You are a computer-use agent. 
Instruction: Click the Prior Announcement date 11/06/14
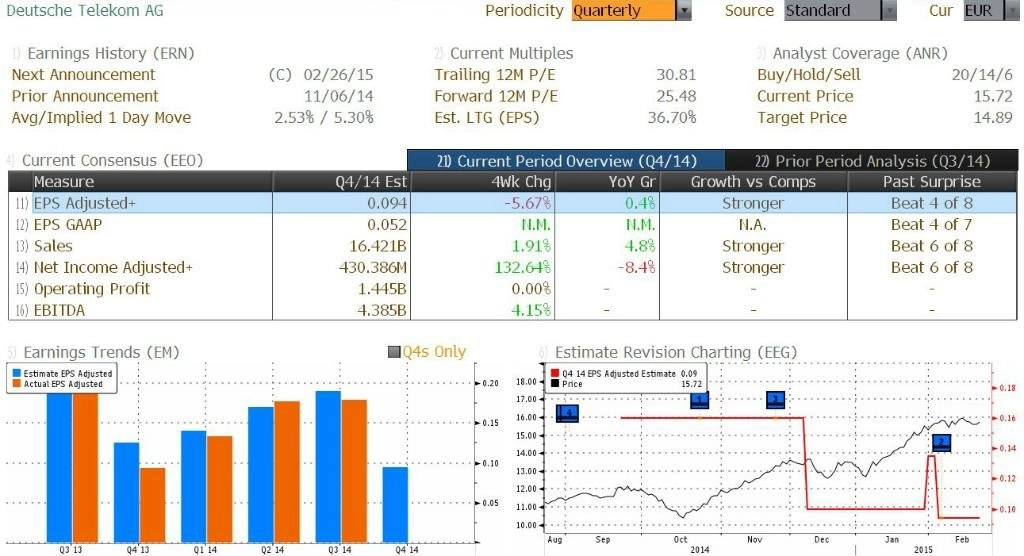338,96
